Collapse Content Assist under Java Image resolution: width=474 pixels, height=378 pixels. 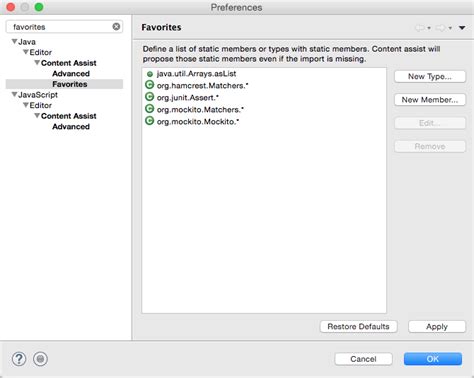click(x=37, y=63)
